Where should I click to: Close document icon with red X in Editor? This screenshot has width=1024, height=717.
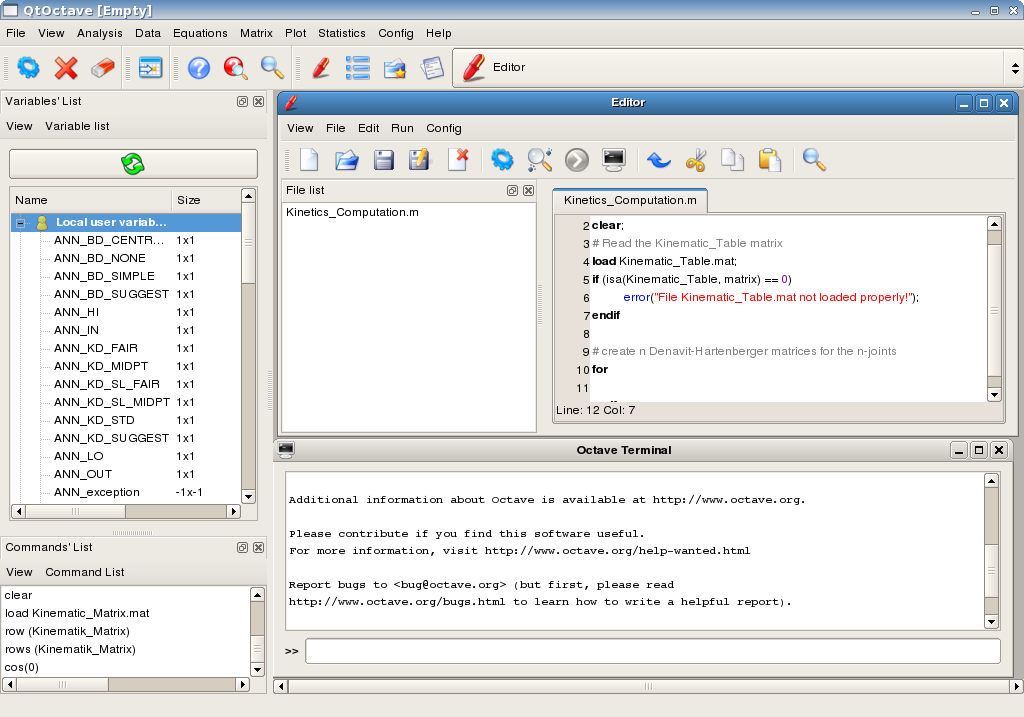(x=458, y=159)
